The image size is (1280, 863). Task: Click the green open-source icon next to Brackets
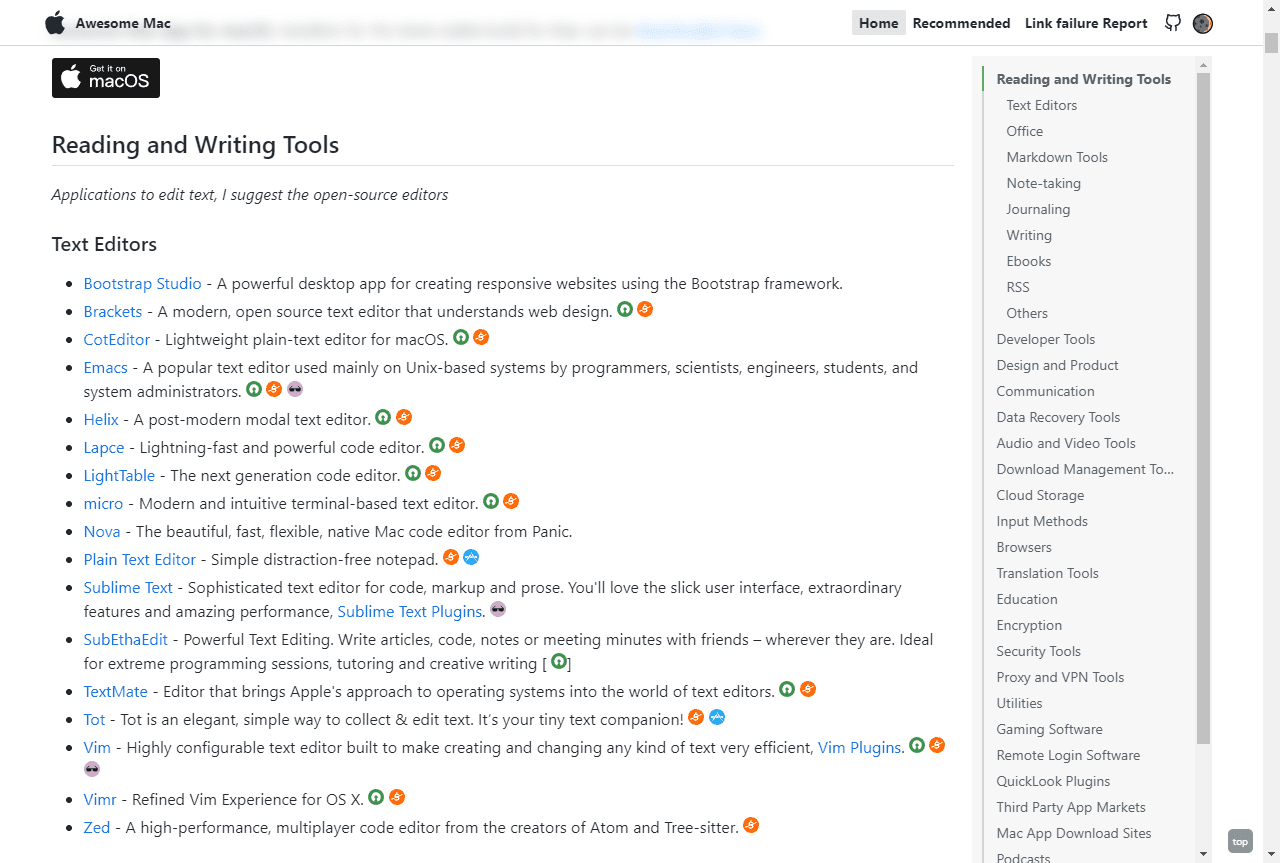pyautogui.click(x=625, y=310)
